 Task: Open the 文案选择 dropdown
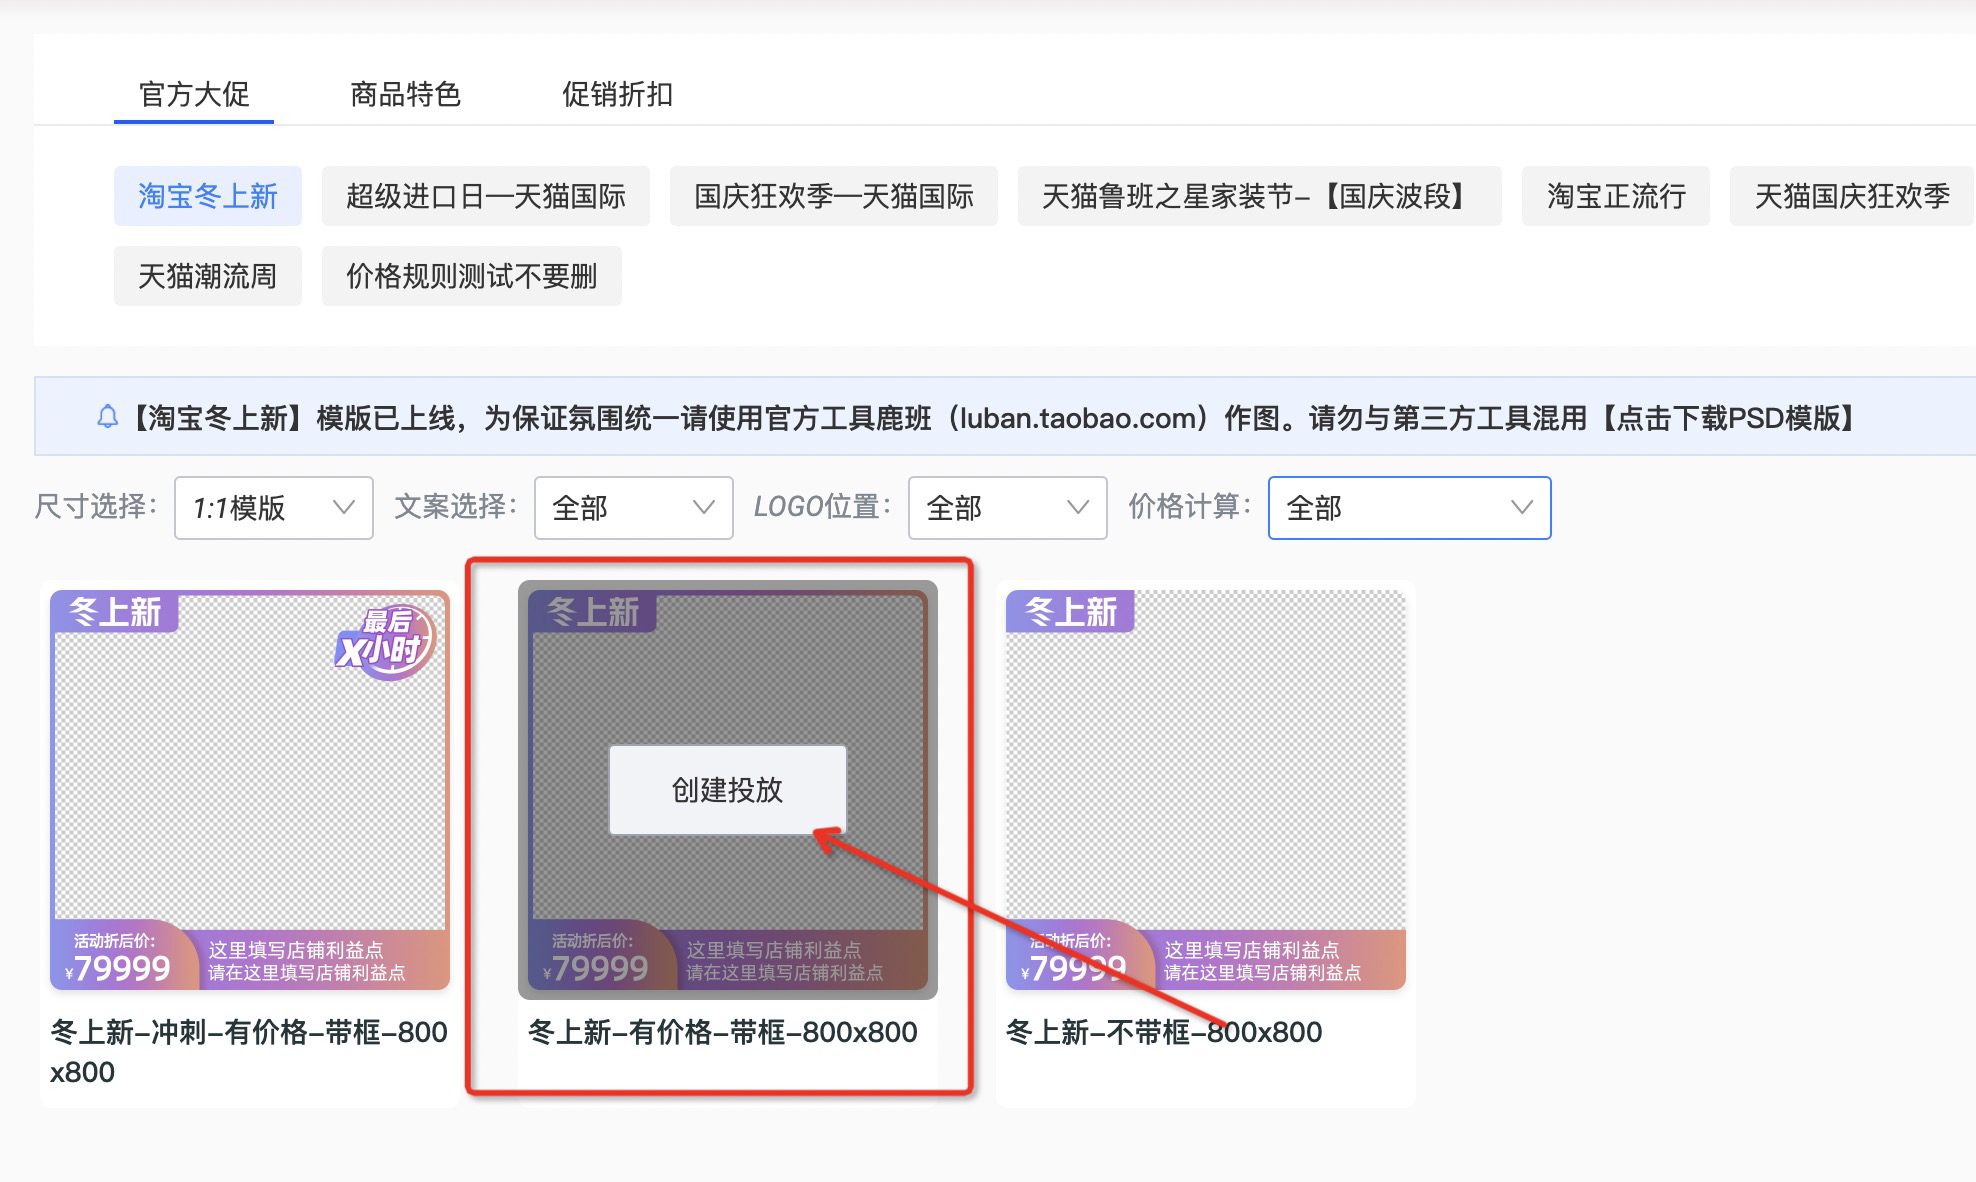pyautogui.click(x=634, y=508)
